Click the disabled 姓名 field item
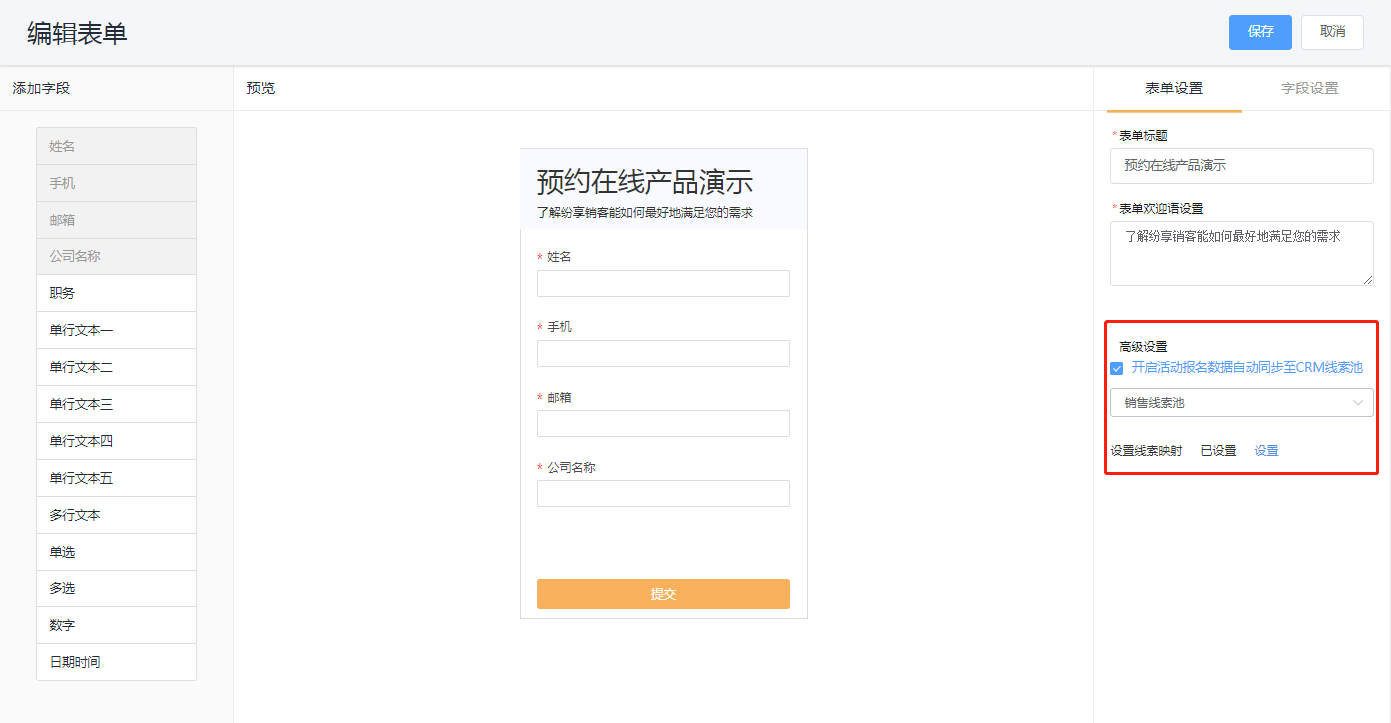1391x723 pixels. pos(116,146)
